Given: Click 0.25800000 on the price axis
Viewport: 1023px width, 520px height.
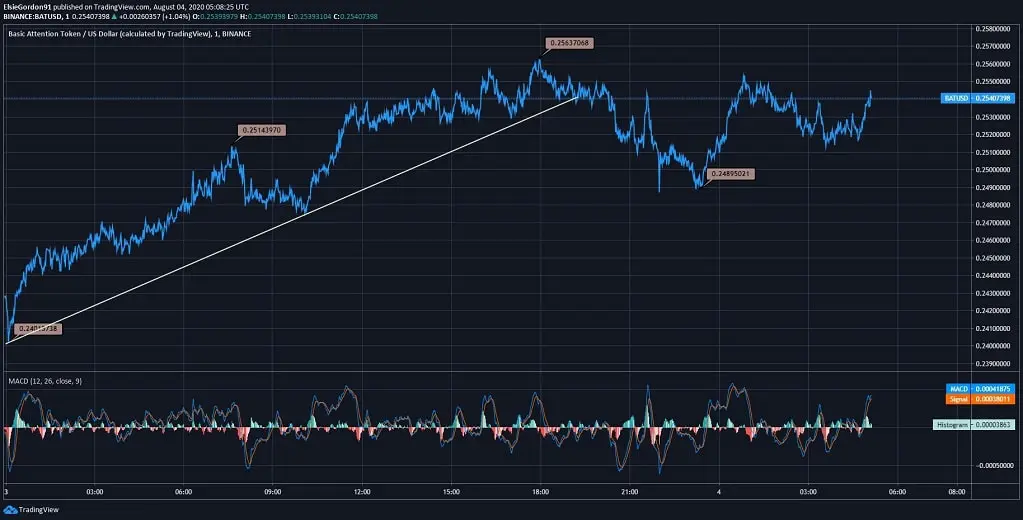Looking at the screenshot, I should click(993, 29).
